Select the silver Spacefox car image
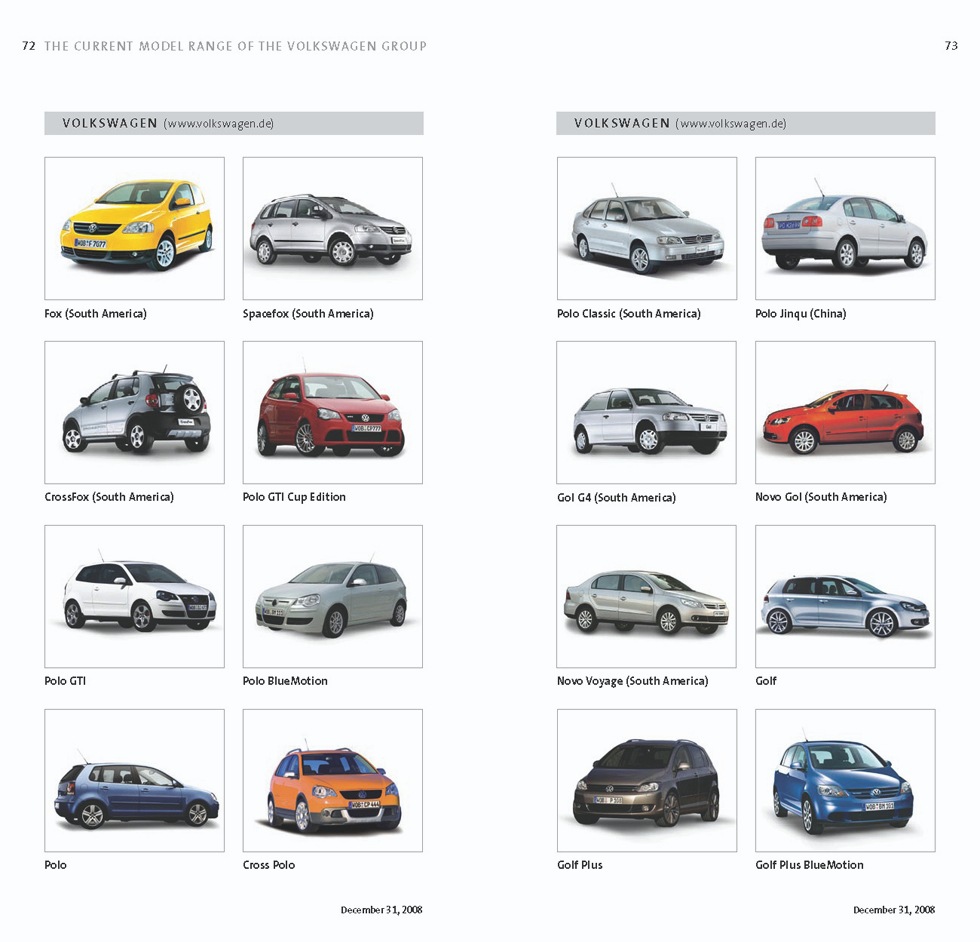 click(332, 228)
